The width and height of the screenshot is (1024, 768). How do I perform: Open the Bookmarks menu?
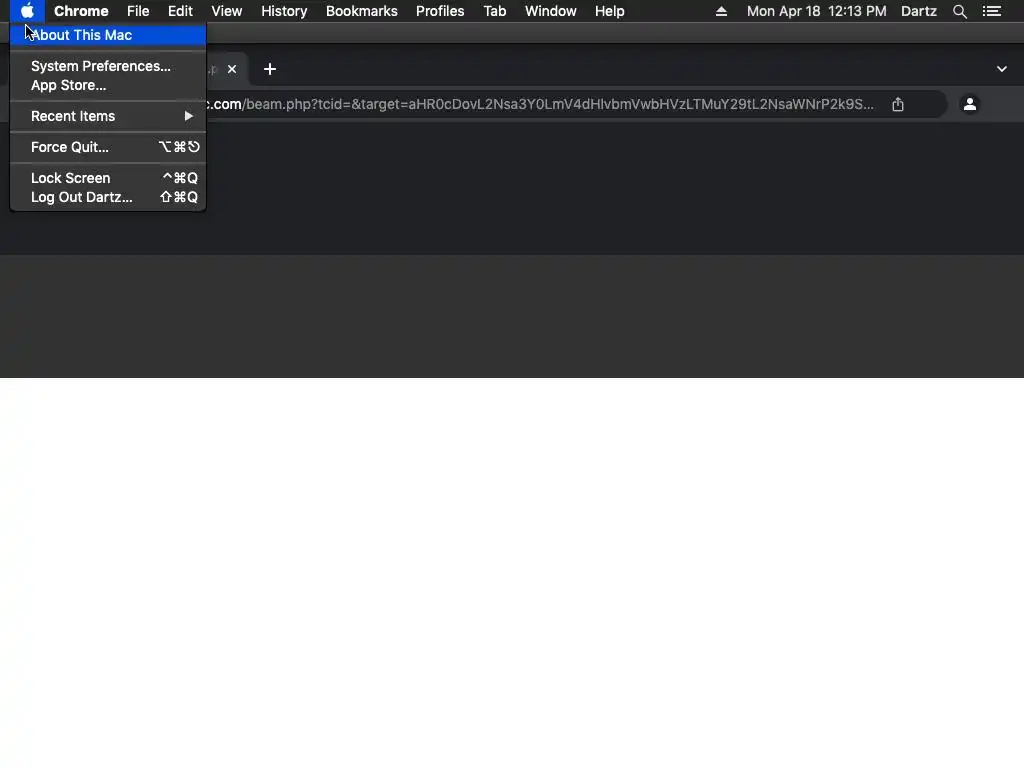[x=362, y=11]
